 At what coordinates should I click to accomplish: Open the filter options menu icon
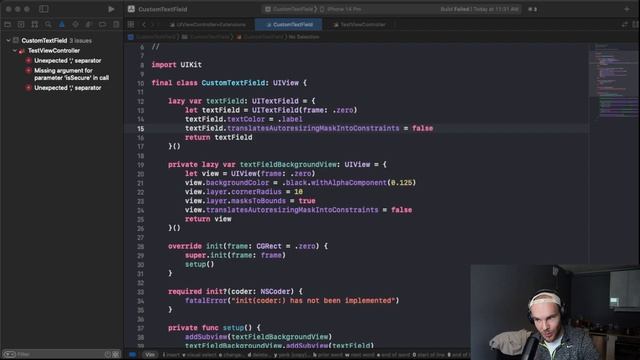[9, 354]
